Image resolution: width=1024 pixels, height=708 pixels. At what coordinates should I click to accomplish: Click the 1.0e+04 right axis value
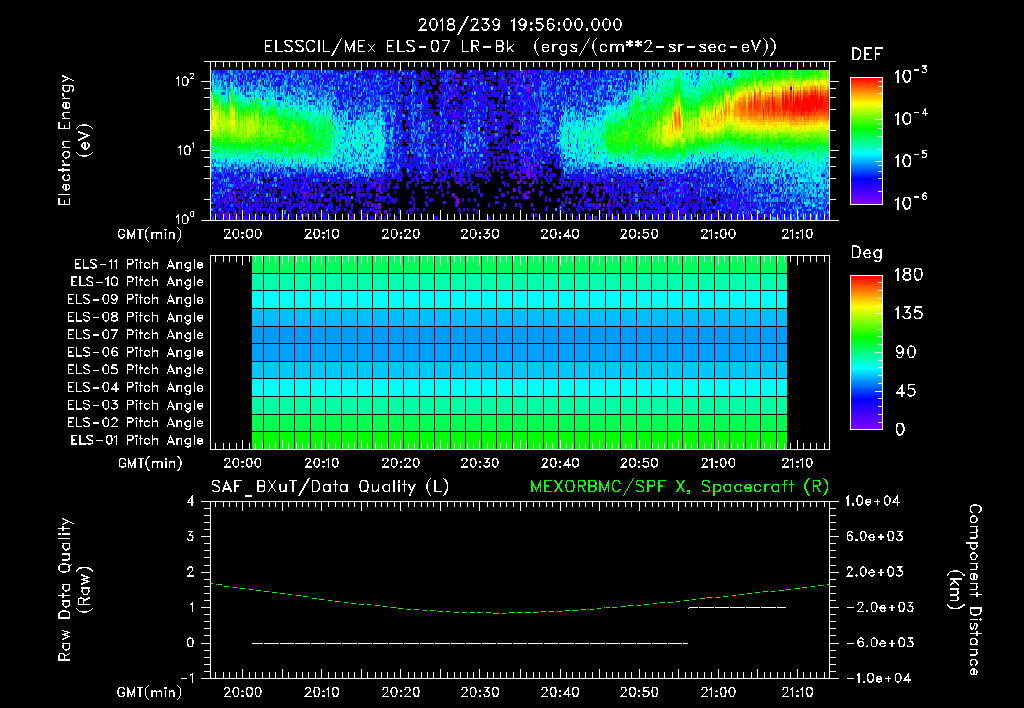[872, 501]
